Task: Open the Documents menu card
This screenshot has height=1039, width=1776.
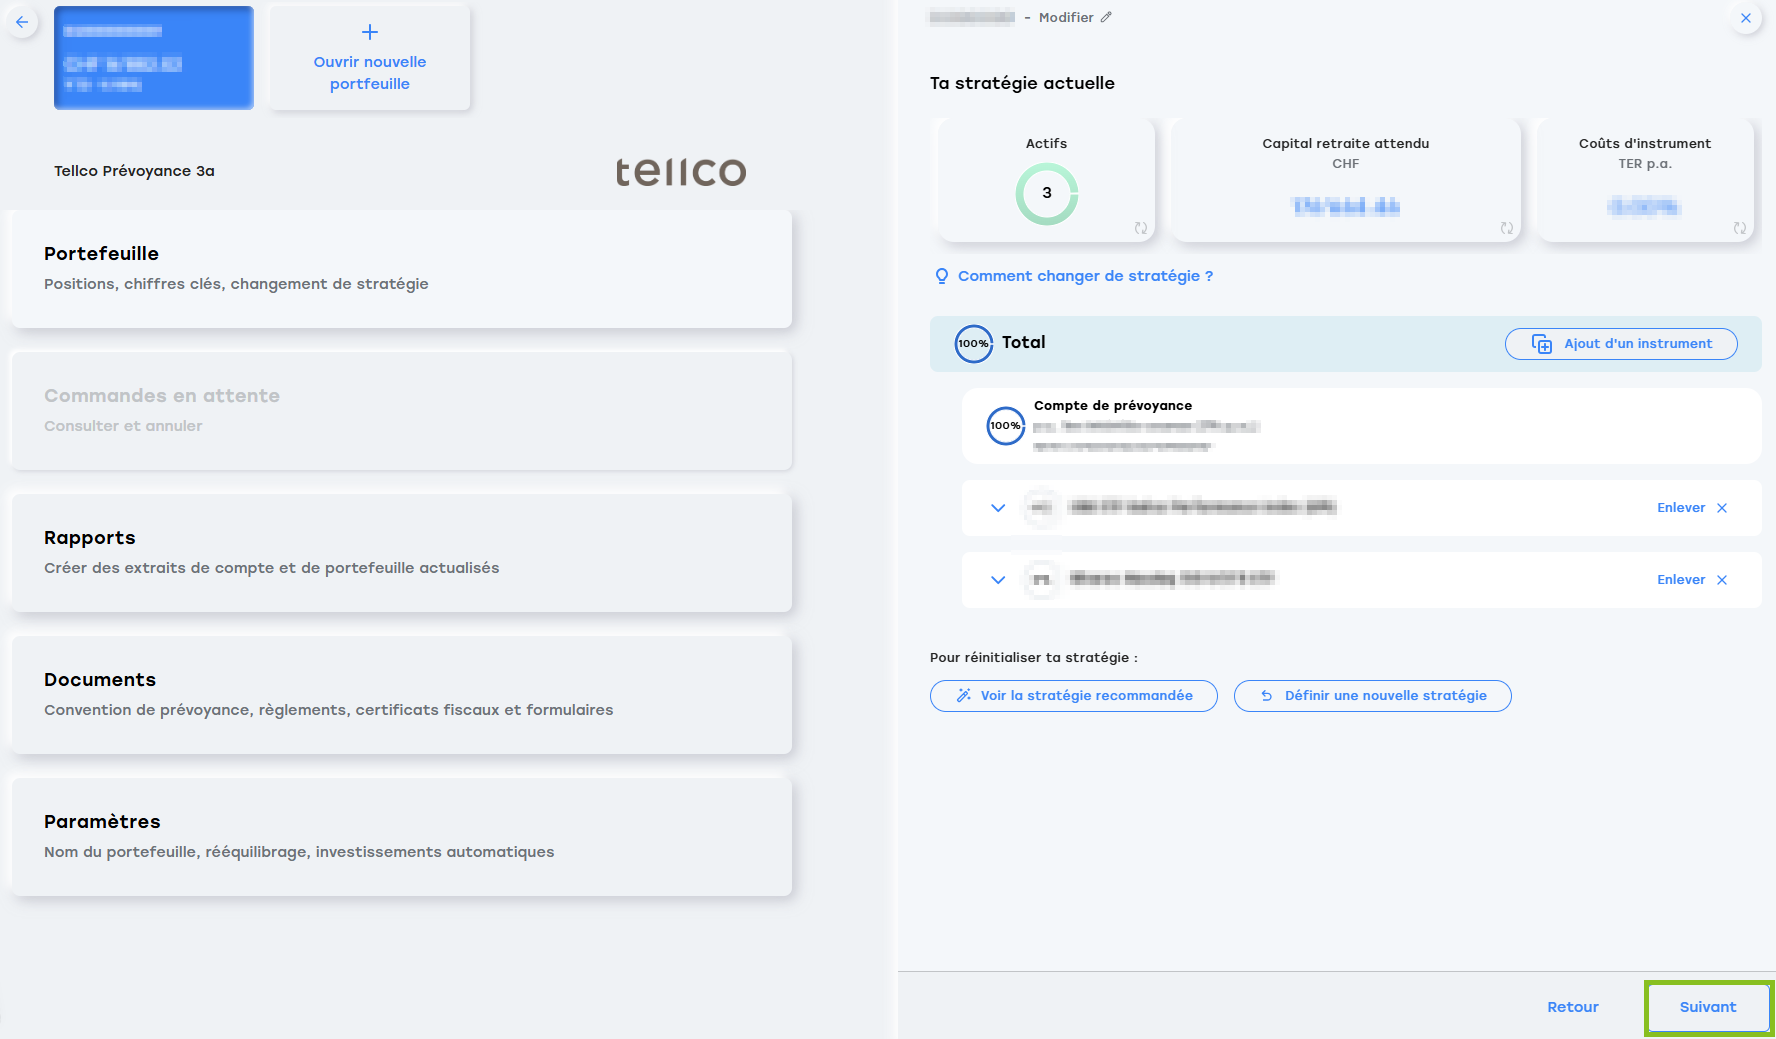Action: point(401,695)
